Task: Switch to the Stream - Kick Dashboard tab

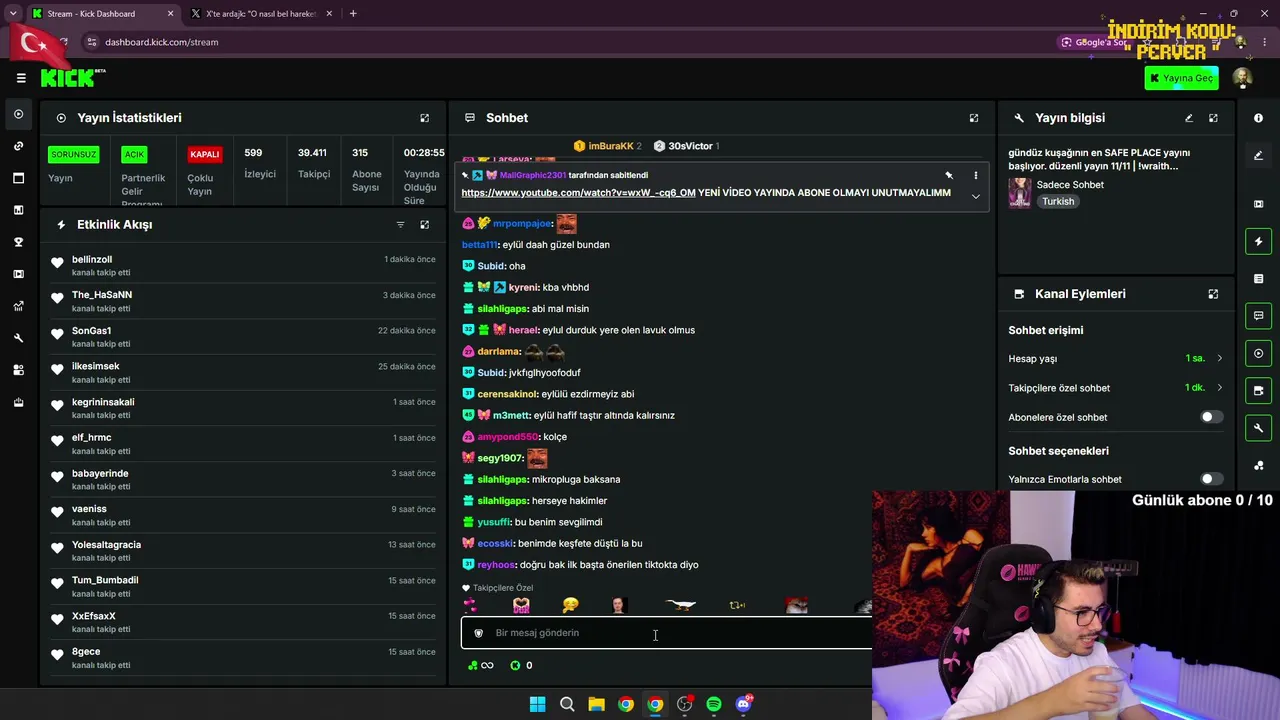Action: [x=102, y=14]
